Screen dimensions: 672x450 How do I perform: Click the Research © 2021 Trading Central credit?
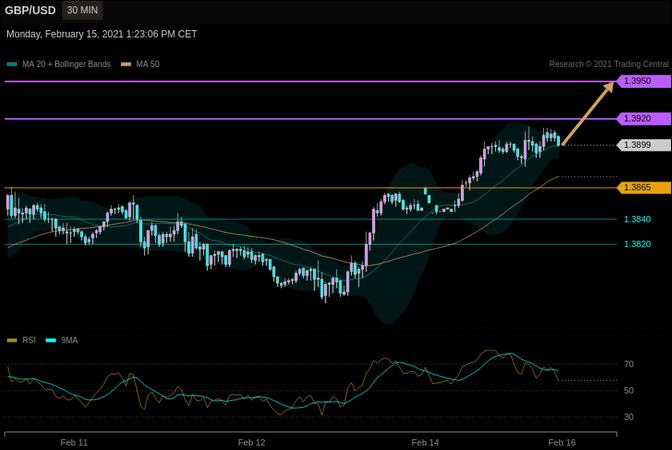click(x=609, y=64)
